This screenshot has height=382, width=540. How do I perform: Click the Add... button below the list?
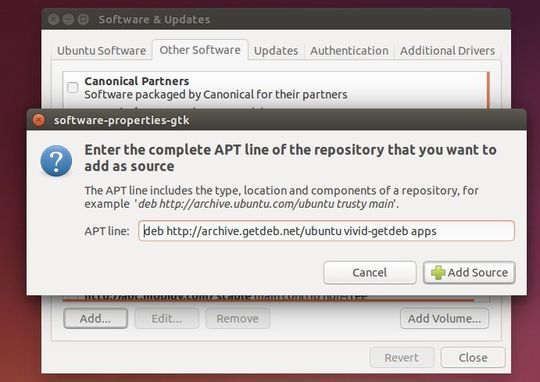95,318
